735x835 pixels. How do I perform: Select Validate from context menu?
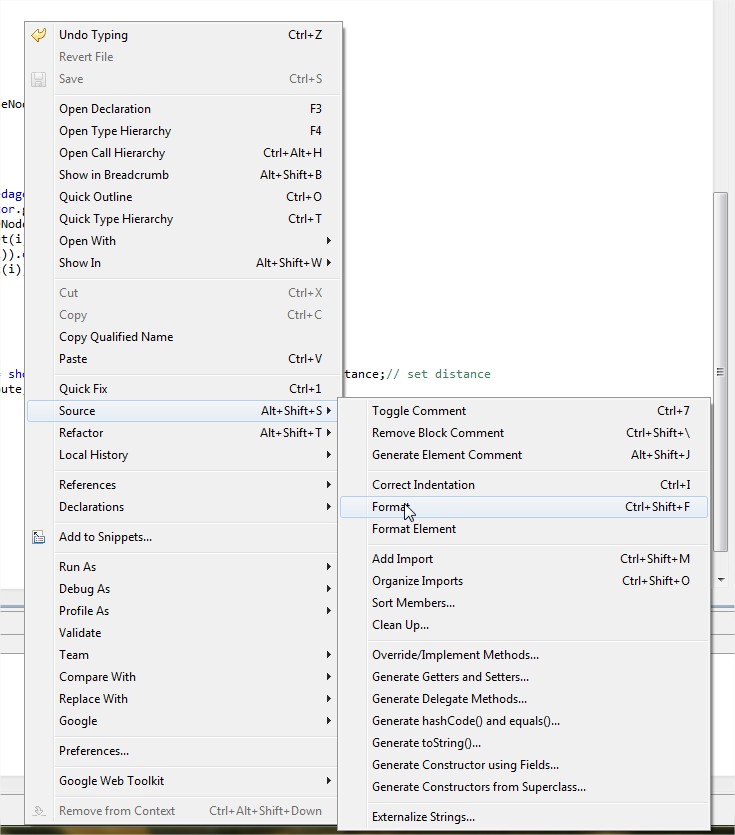pyautogui.click(x=183, y=633)
